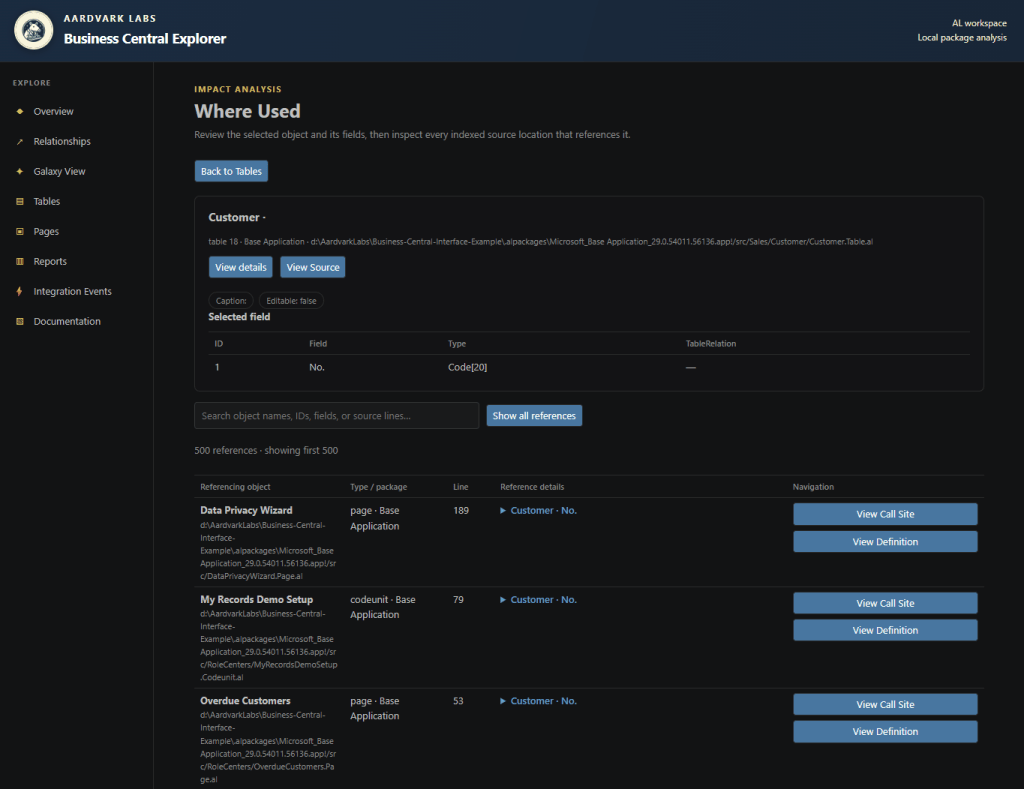Click the TableRelation column header

coord(711,344)
